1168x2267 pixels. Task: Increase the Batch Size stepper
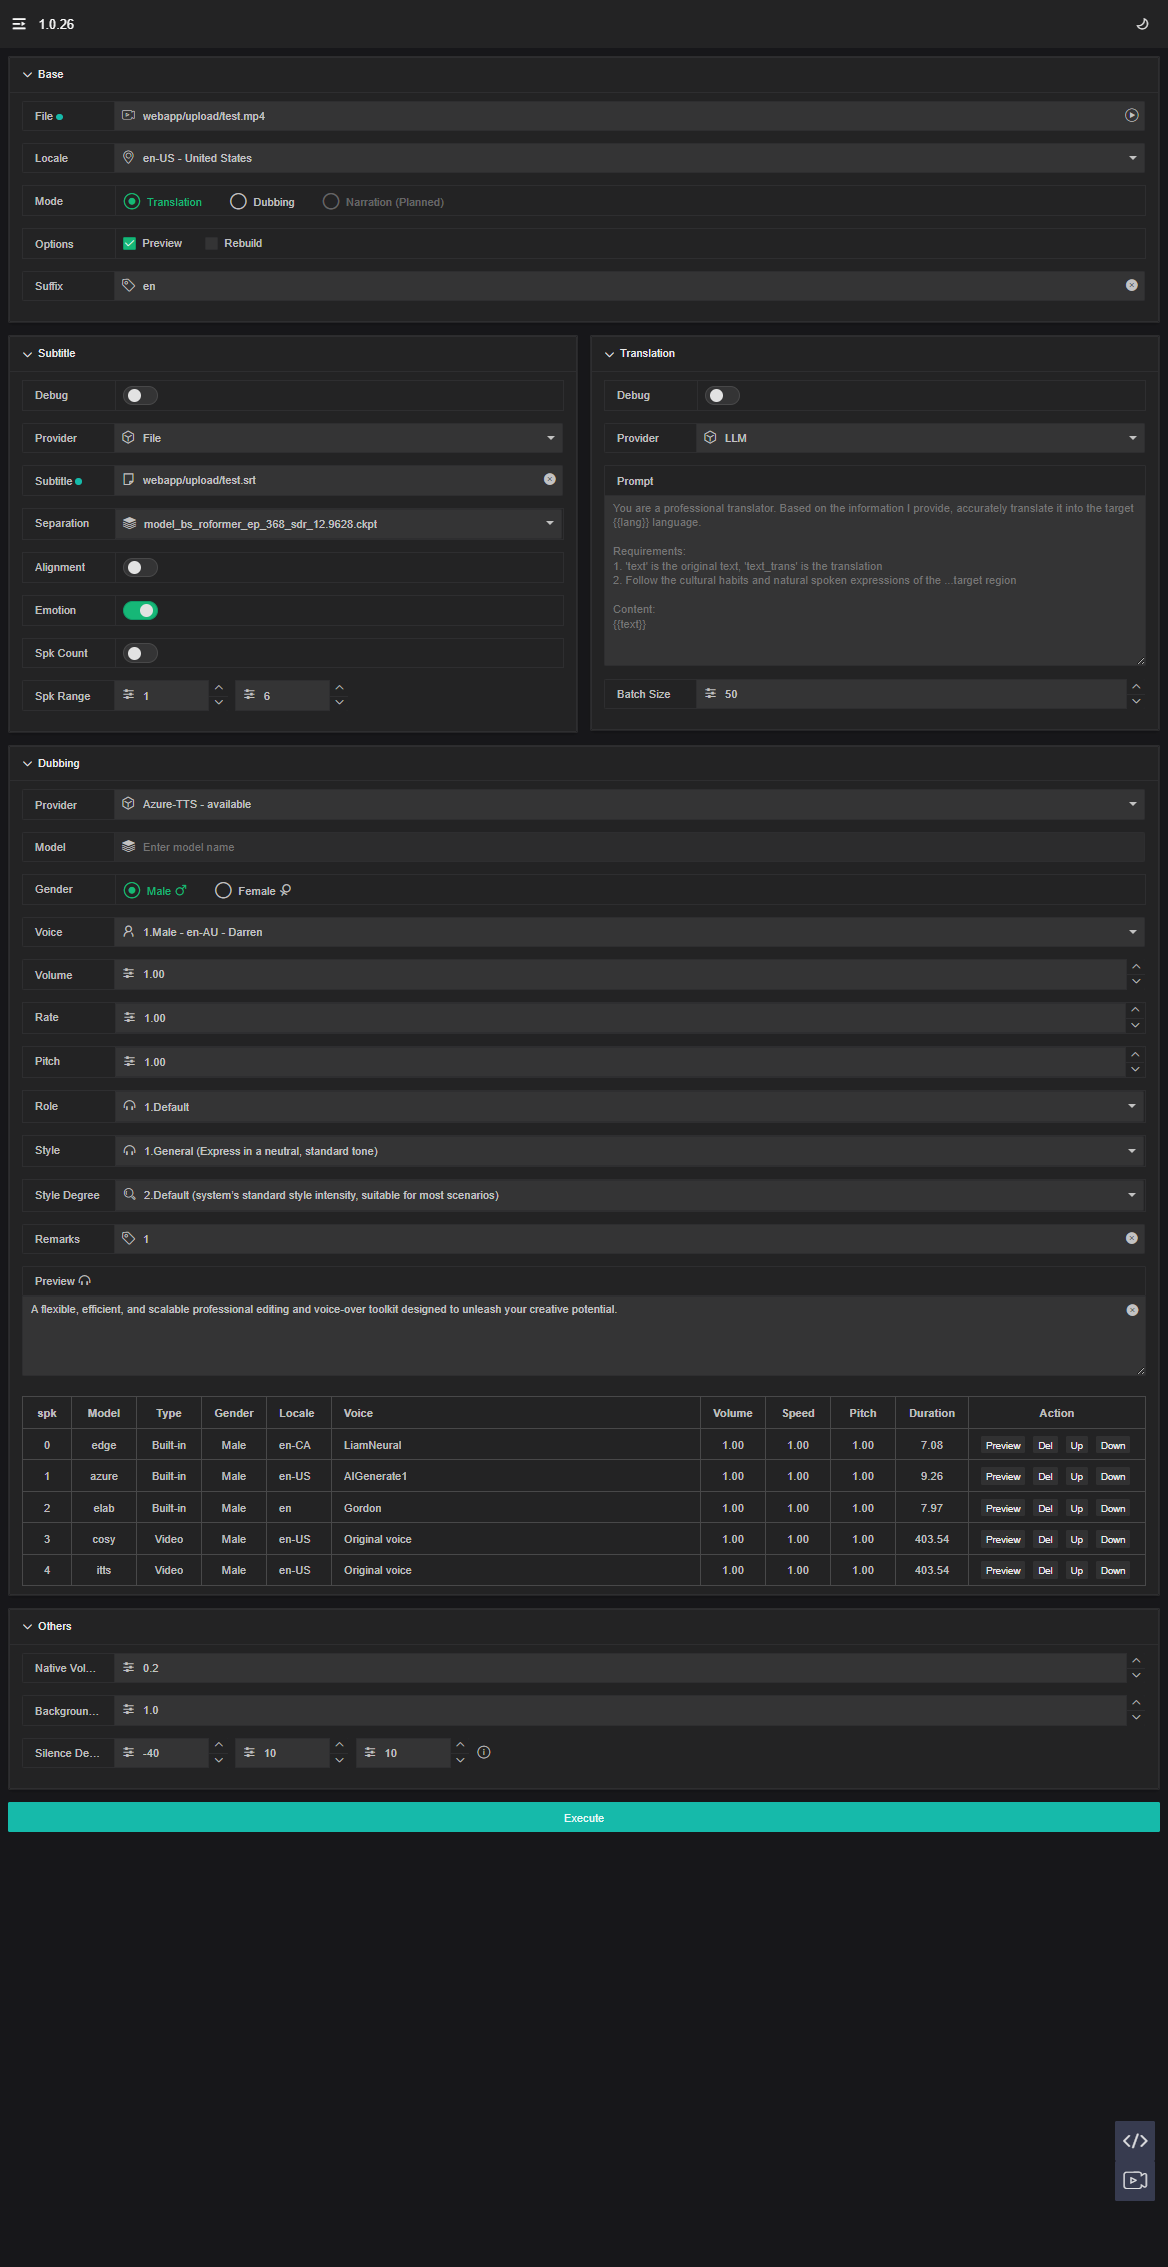point(1135,687)
